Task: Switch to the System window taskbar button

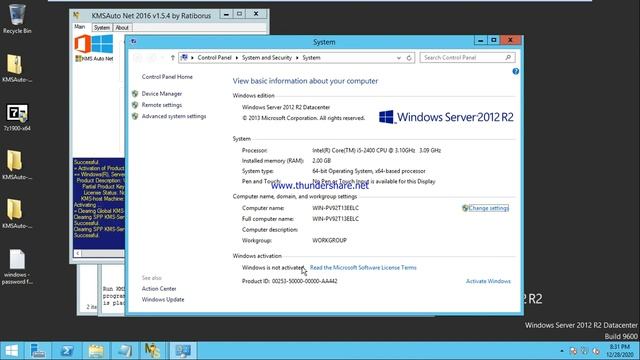Action: click(183, 351)
